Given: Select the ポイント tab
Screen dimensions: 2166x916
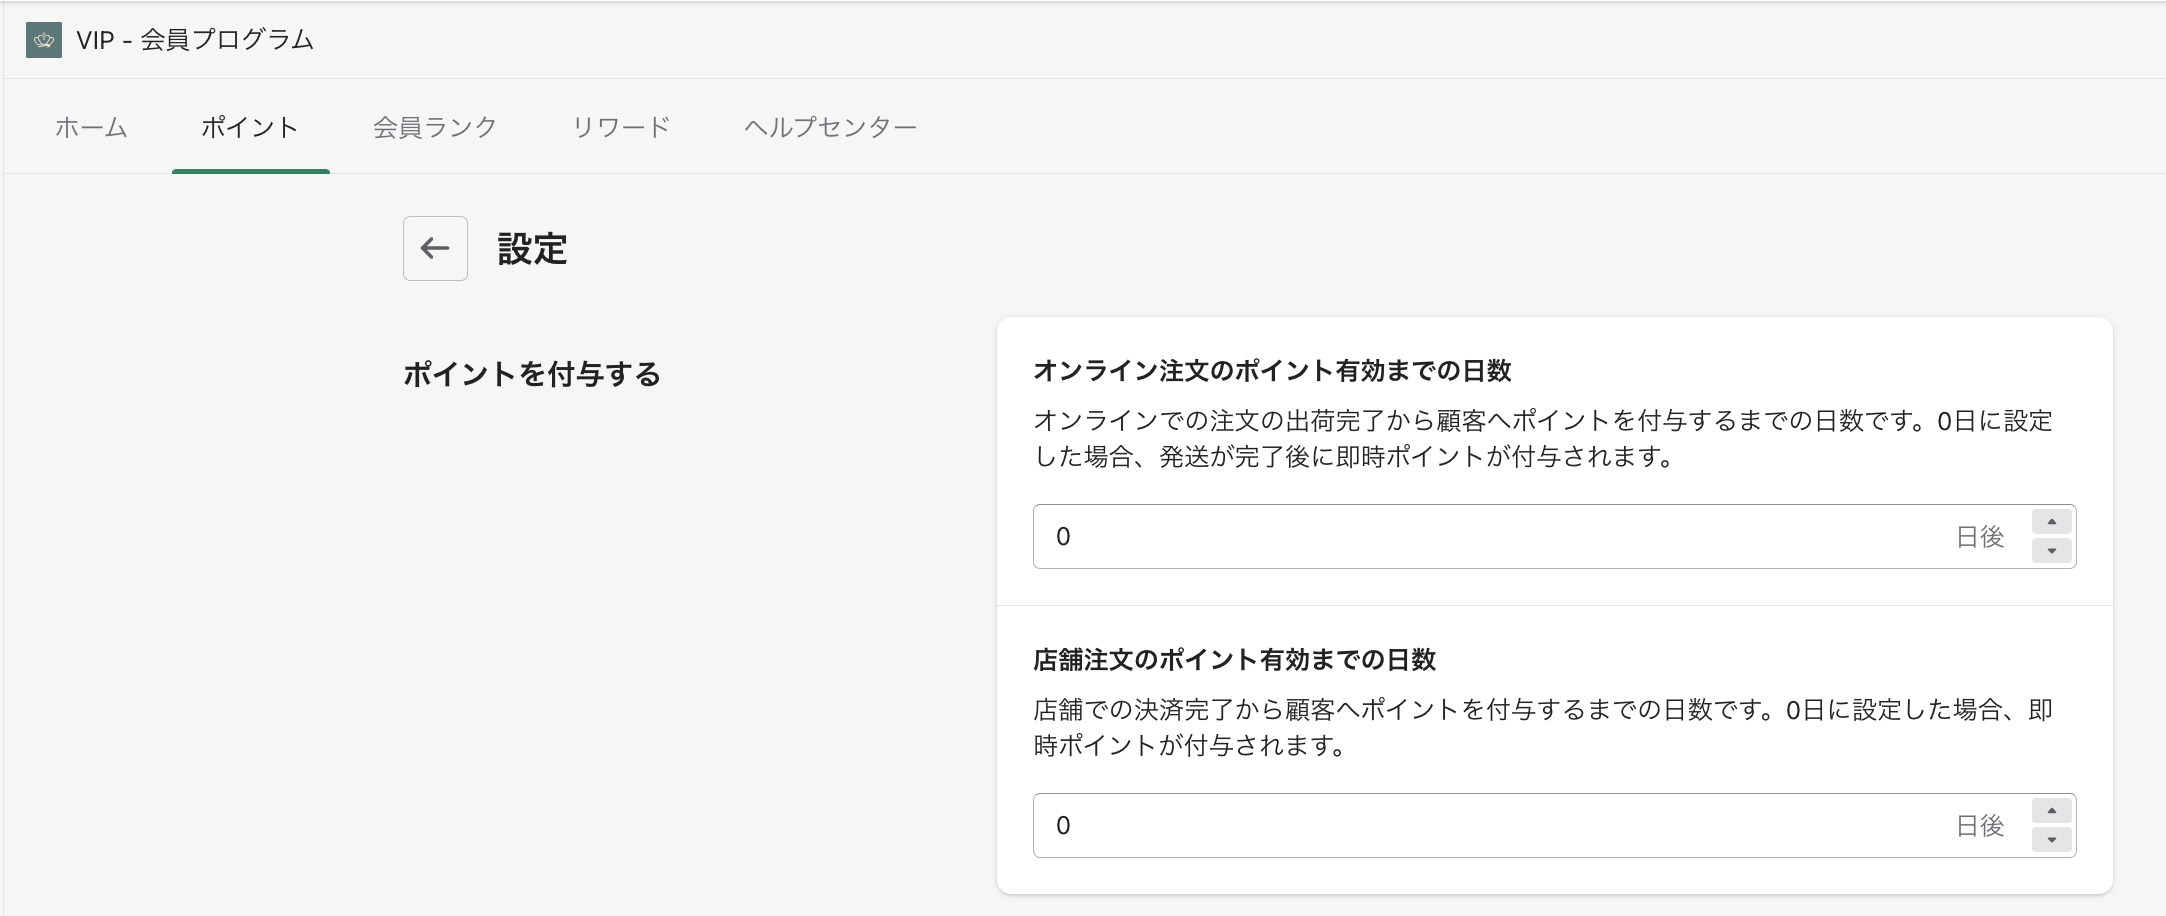Looking at the screenshot, I should click(x=250, y=127).
